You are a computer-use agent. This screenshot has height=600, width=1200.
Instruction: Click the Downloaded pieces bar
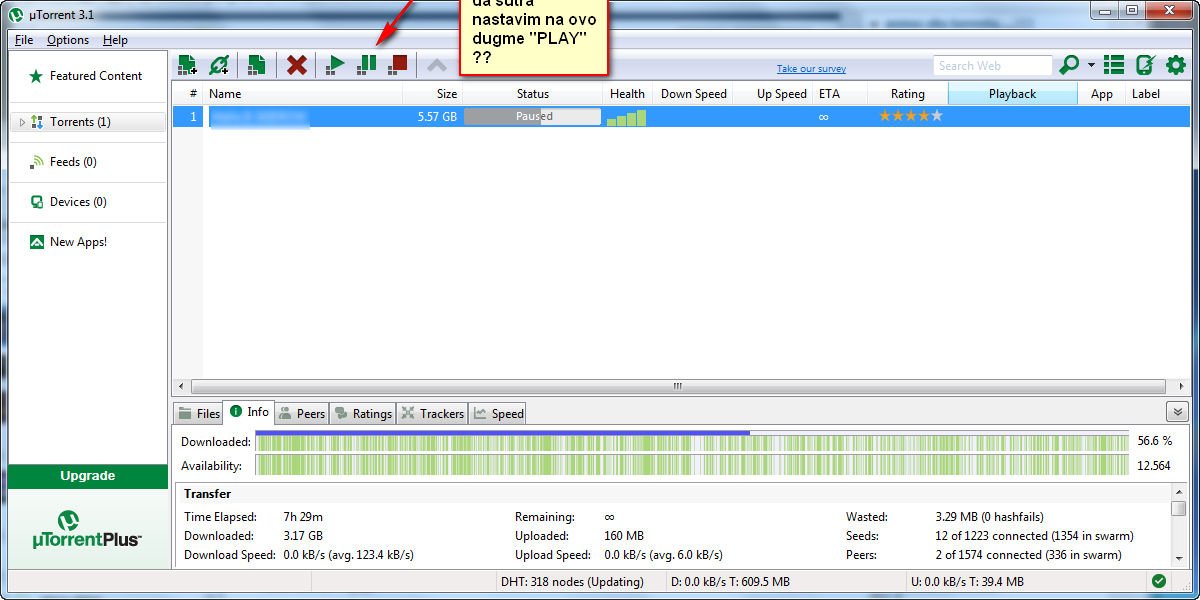692,441
